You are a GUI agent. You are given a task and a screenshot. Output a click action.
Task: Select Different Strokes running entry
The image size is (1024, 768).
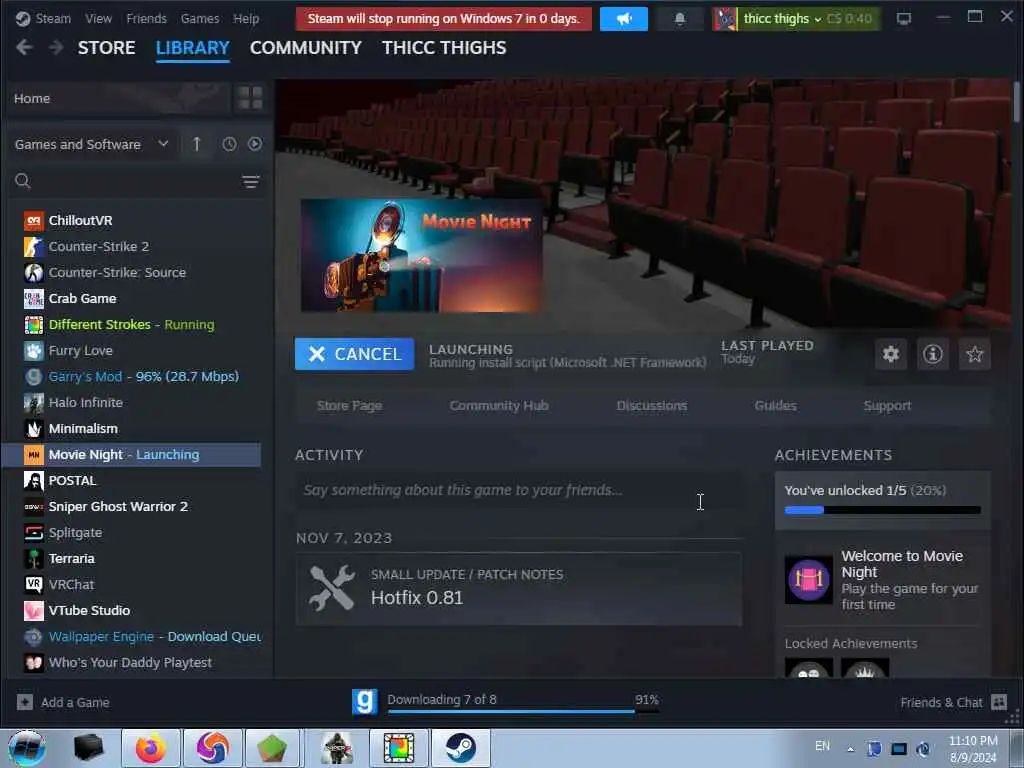(x=131, y=325)
